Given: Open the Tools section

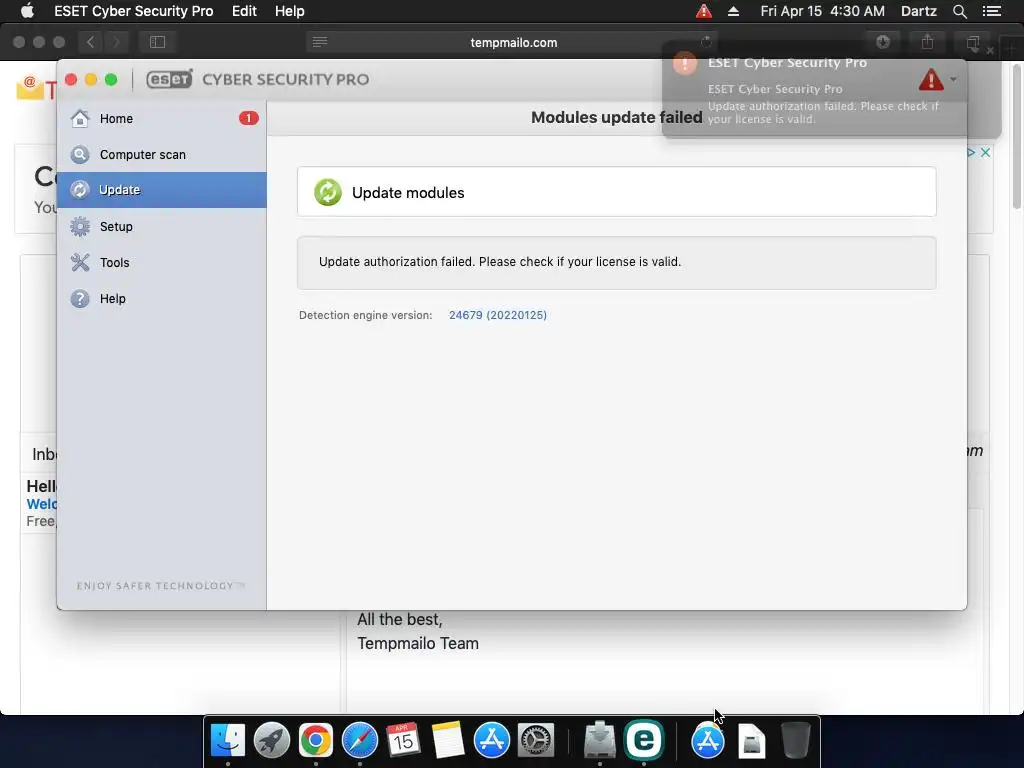Looking at the screenshot, I should [161, 263].
